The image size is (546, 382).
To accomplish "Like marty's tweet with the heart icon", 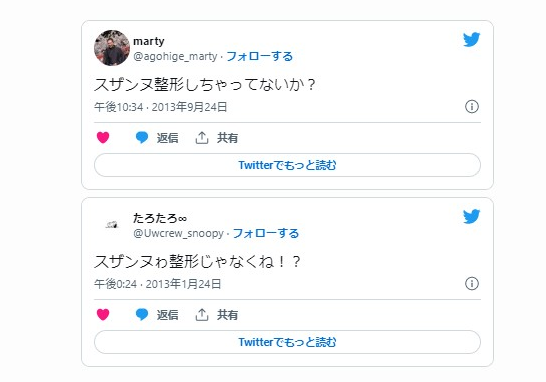I will pos(103,138).
